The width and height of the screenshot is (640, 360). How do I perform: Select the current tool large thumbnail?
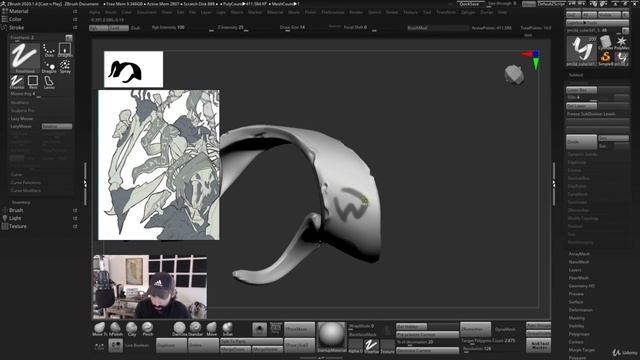pos(582,51)
